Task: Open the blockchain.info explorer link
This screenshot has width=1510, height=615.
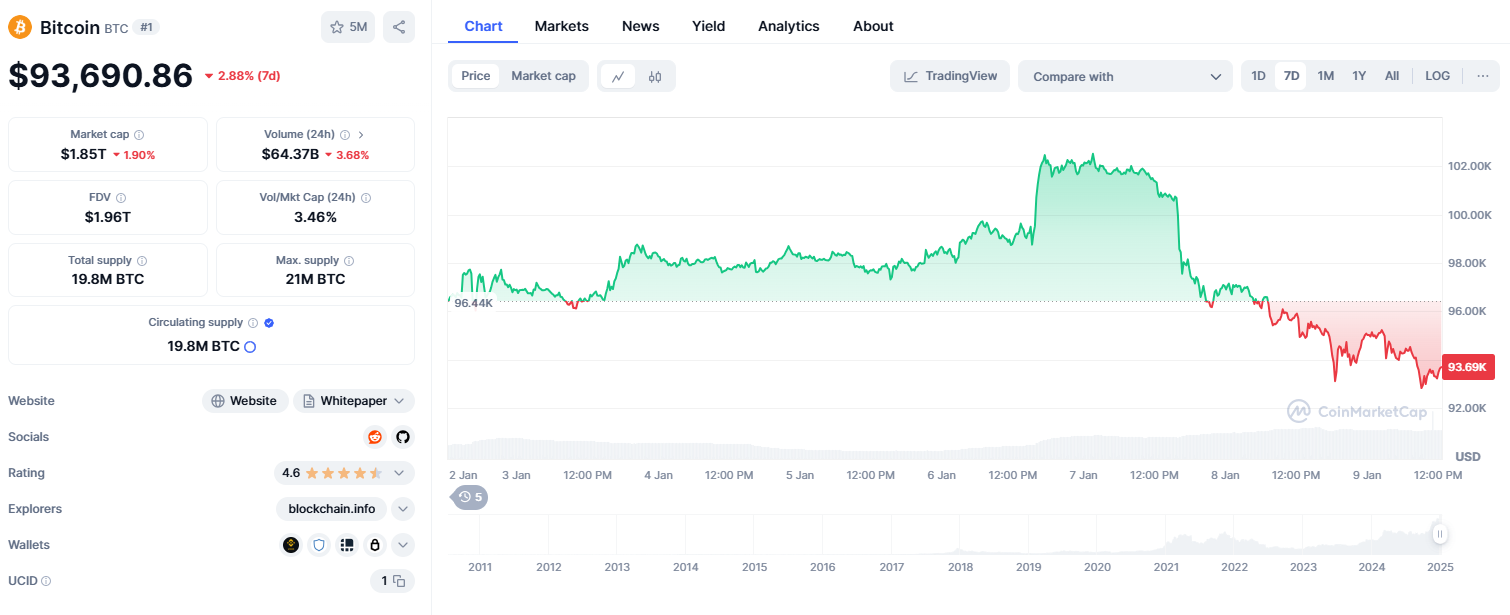Action: tap(331, 509)
